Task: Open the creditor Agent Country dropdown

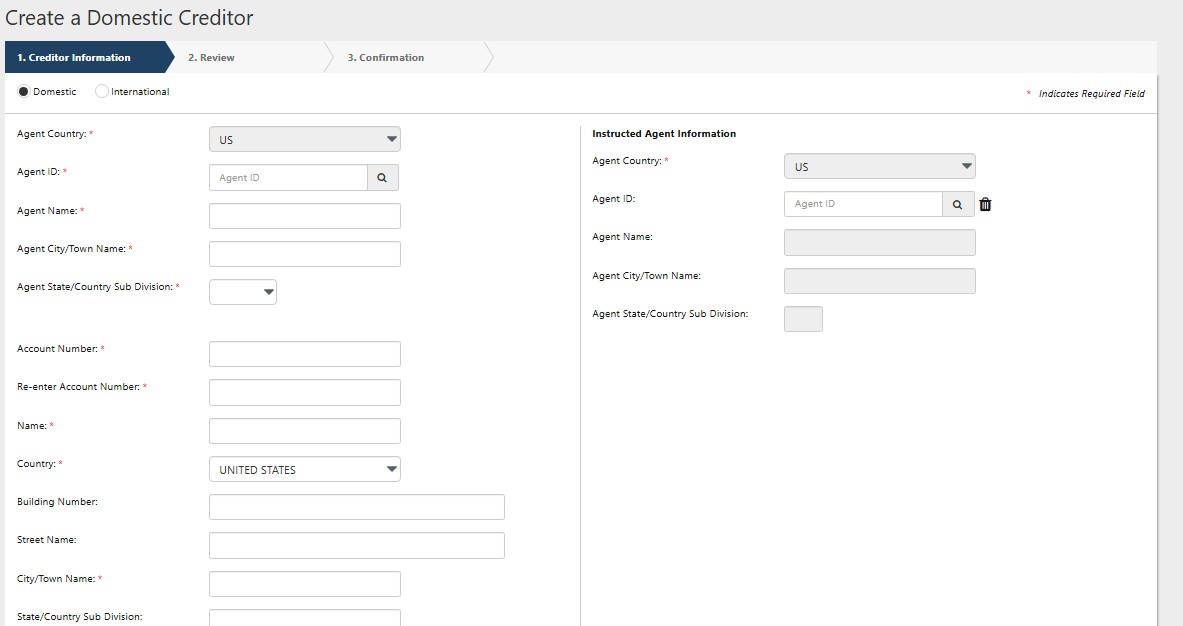Action: pyautogui.click(x=304, y=140)
